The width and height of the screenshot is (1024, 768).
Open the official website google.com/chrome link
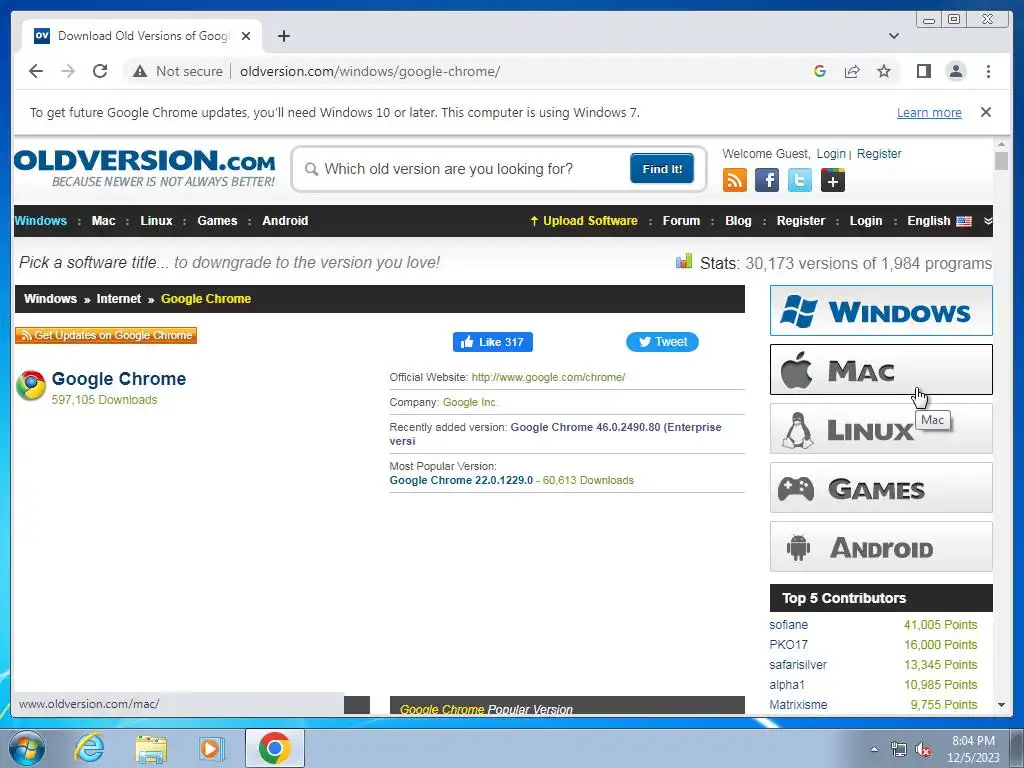click(x=548, y=377)
